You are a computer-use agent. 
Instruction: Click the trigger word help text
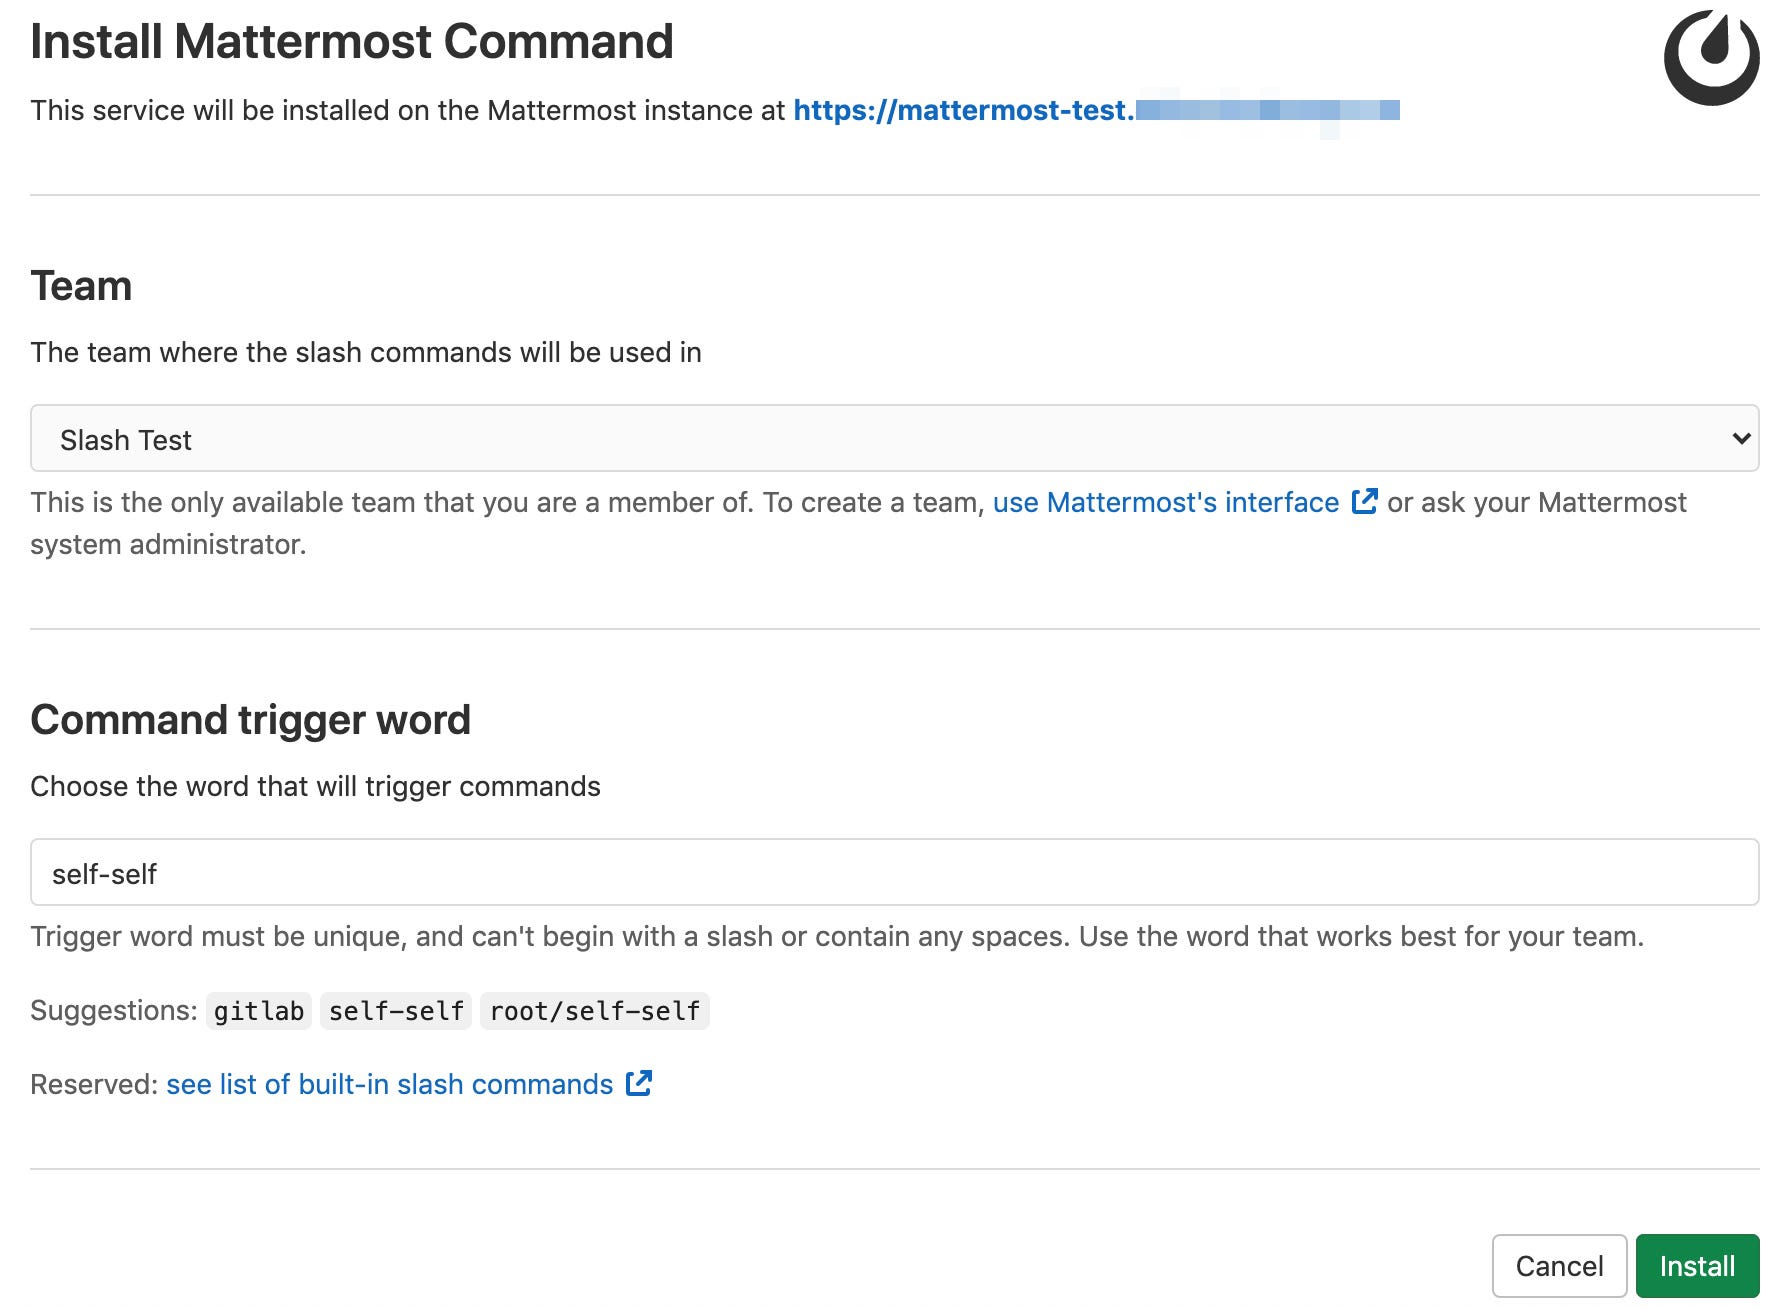point(837,936)
